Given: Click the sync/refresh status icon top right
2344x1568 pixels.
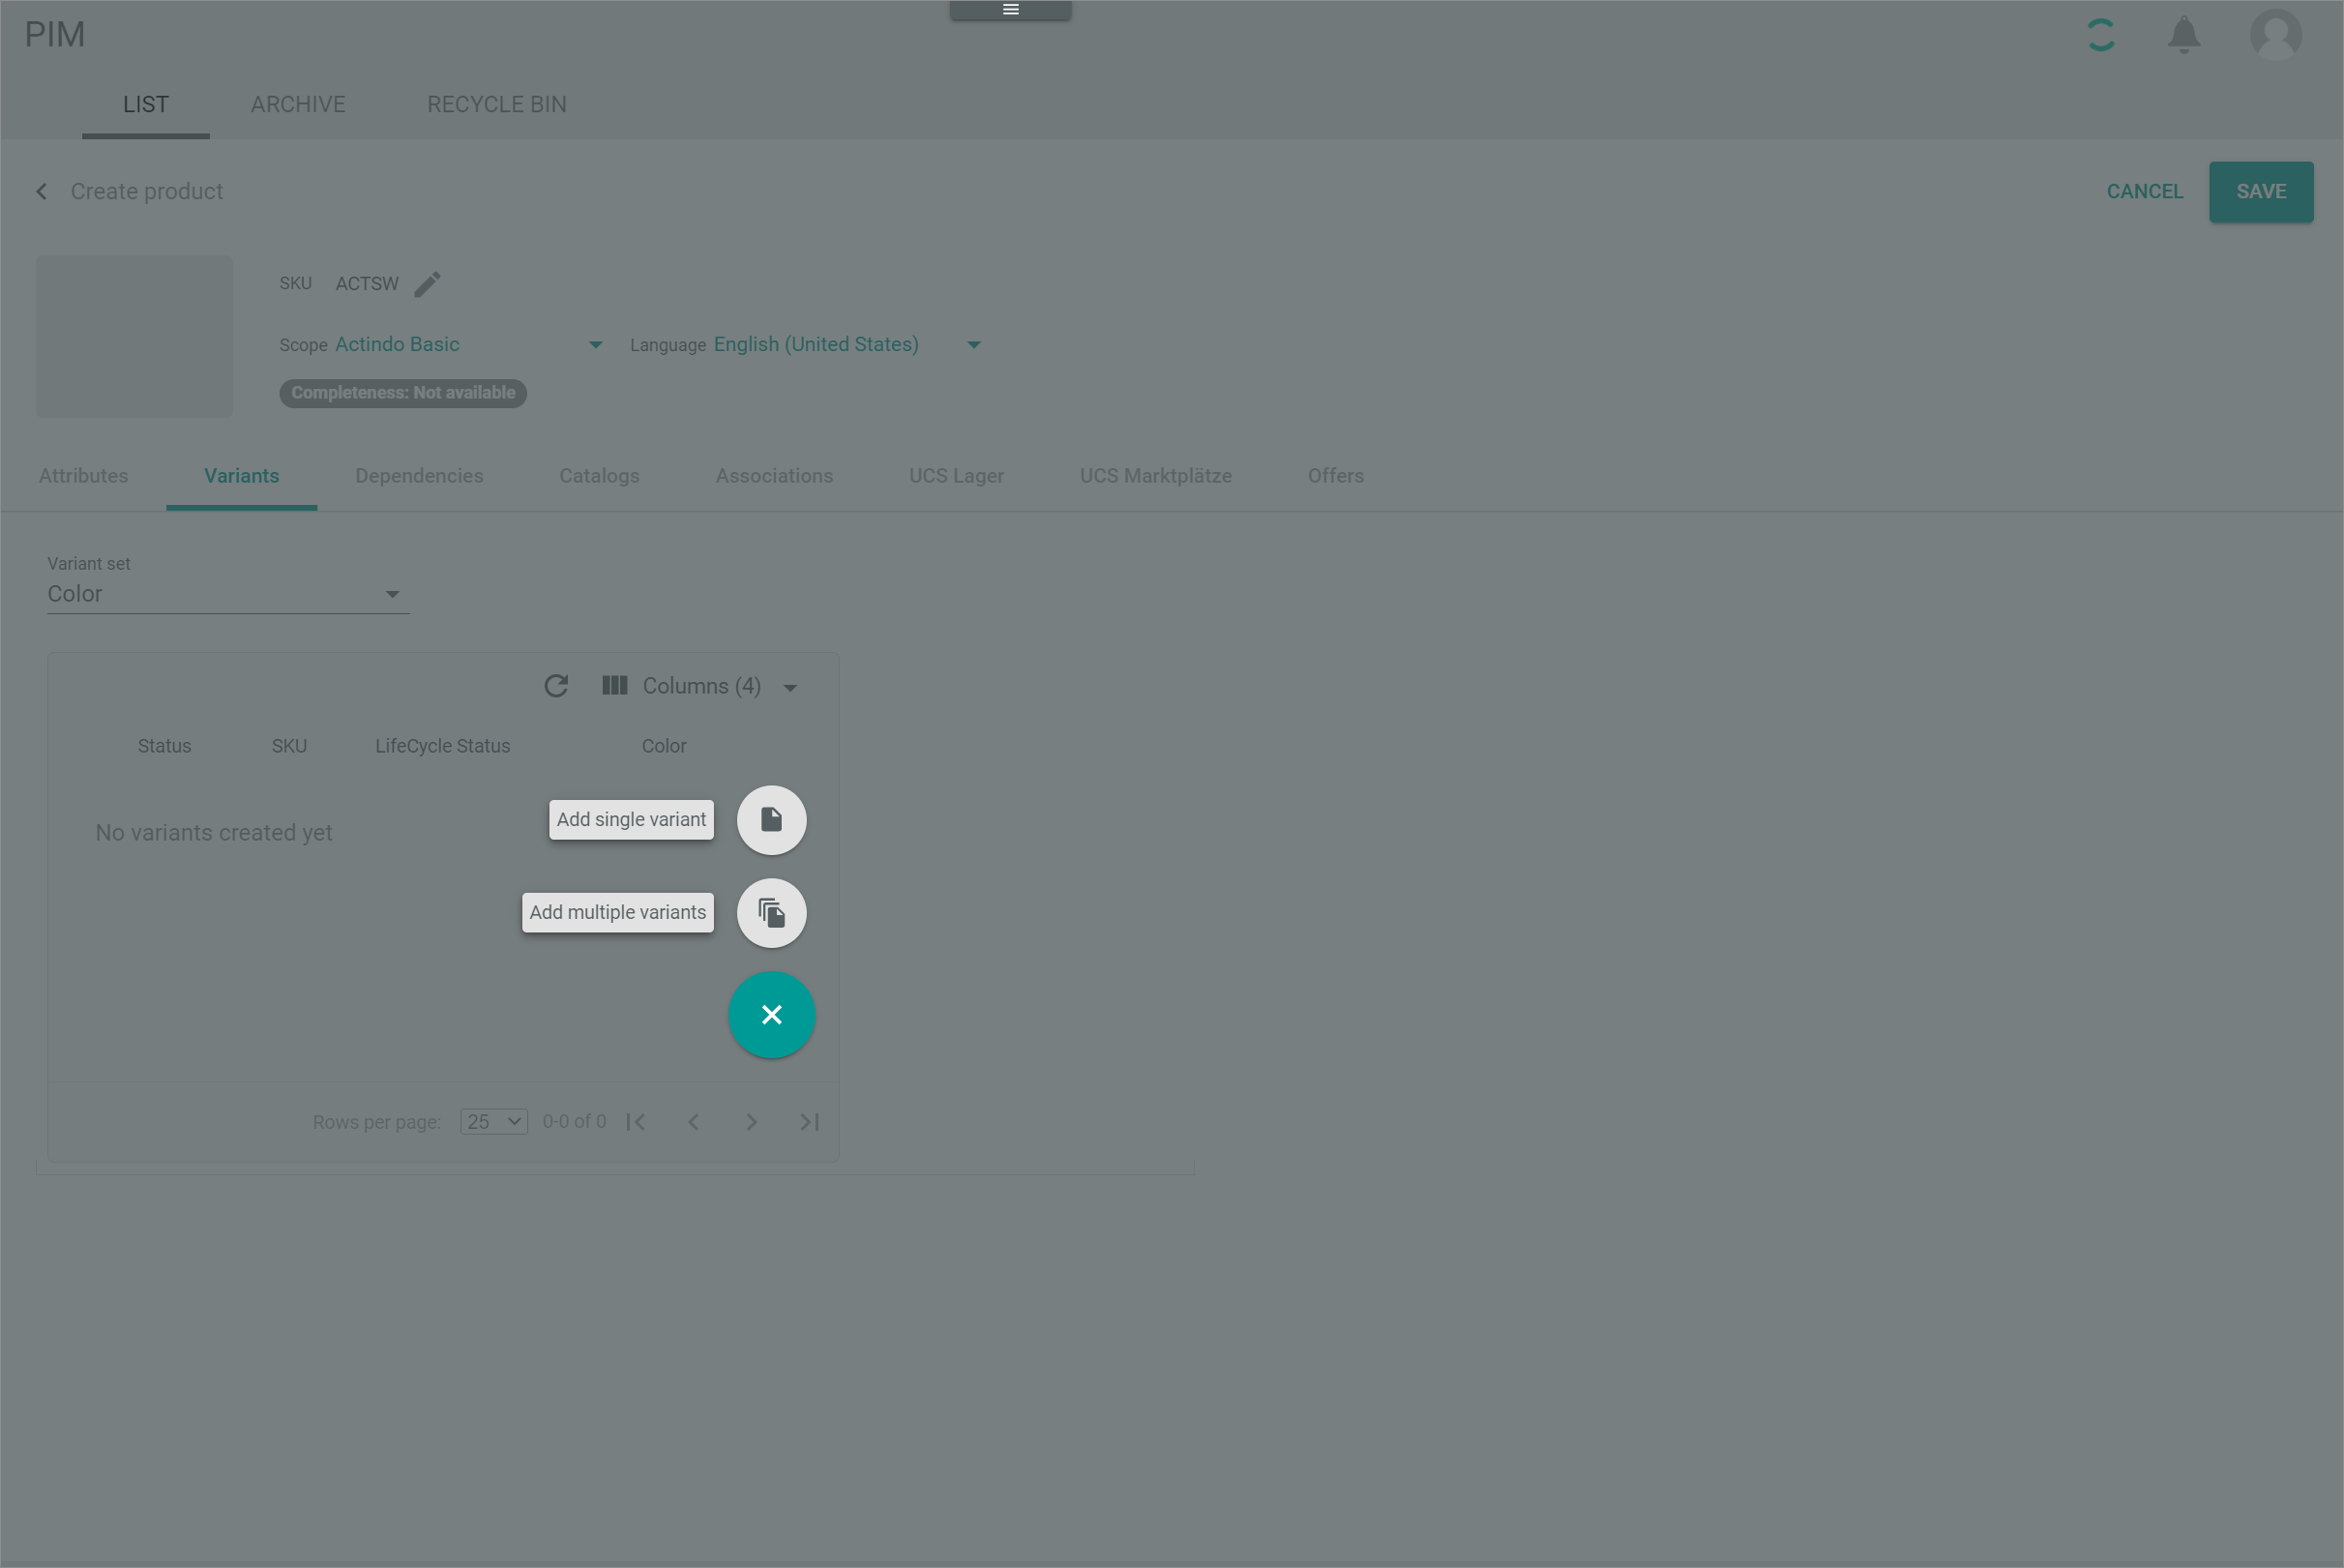Looking at the screenshot, I should tap(2099, 35).
